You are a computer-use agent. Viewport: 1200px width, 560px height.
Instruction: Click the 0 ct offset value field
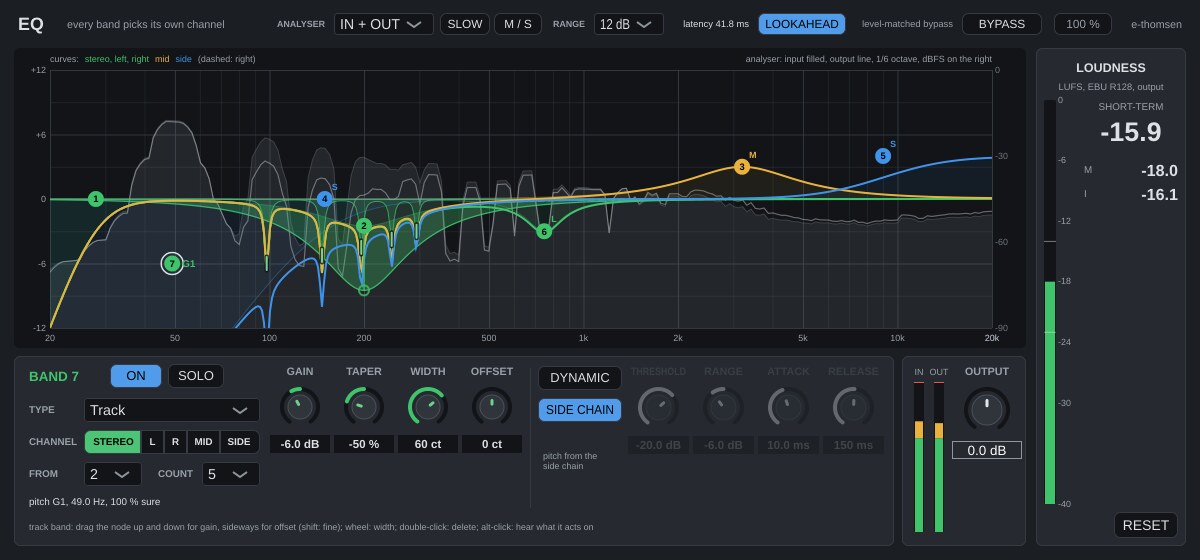[x=492, y=444]
